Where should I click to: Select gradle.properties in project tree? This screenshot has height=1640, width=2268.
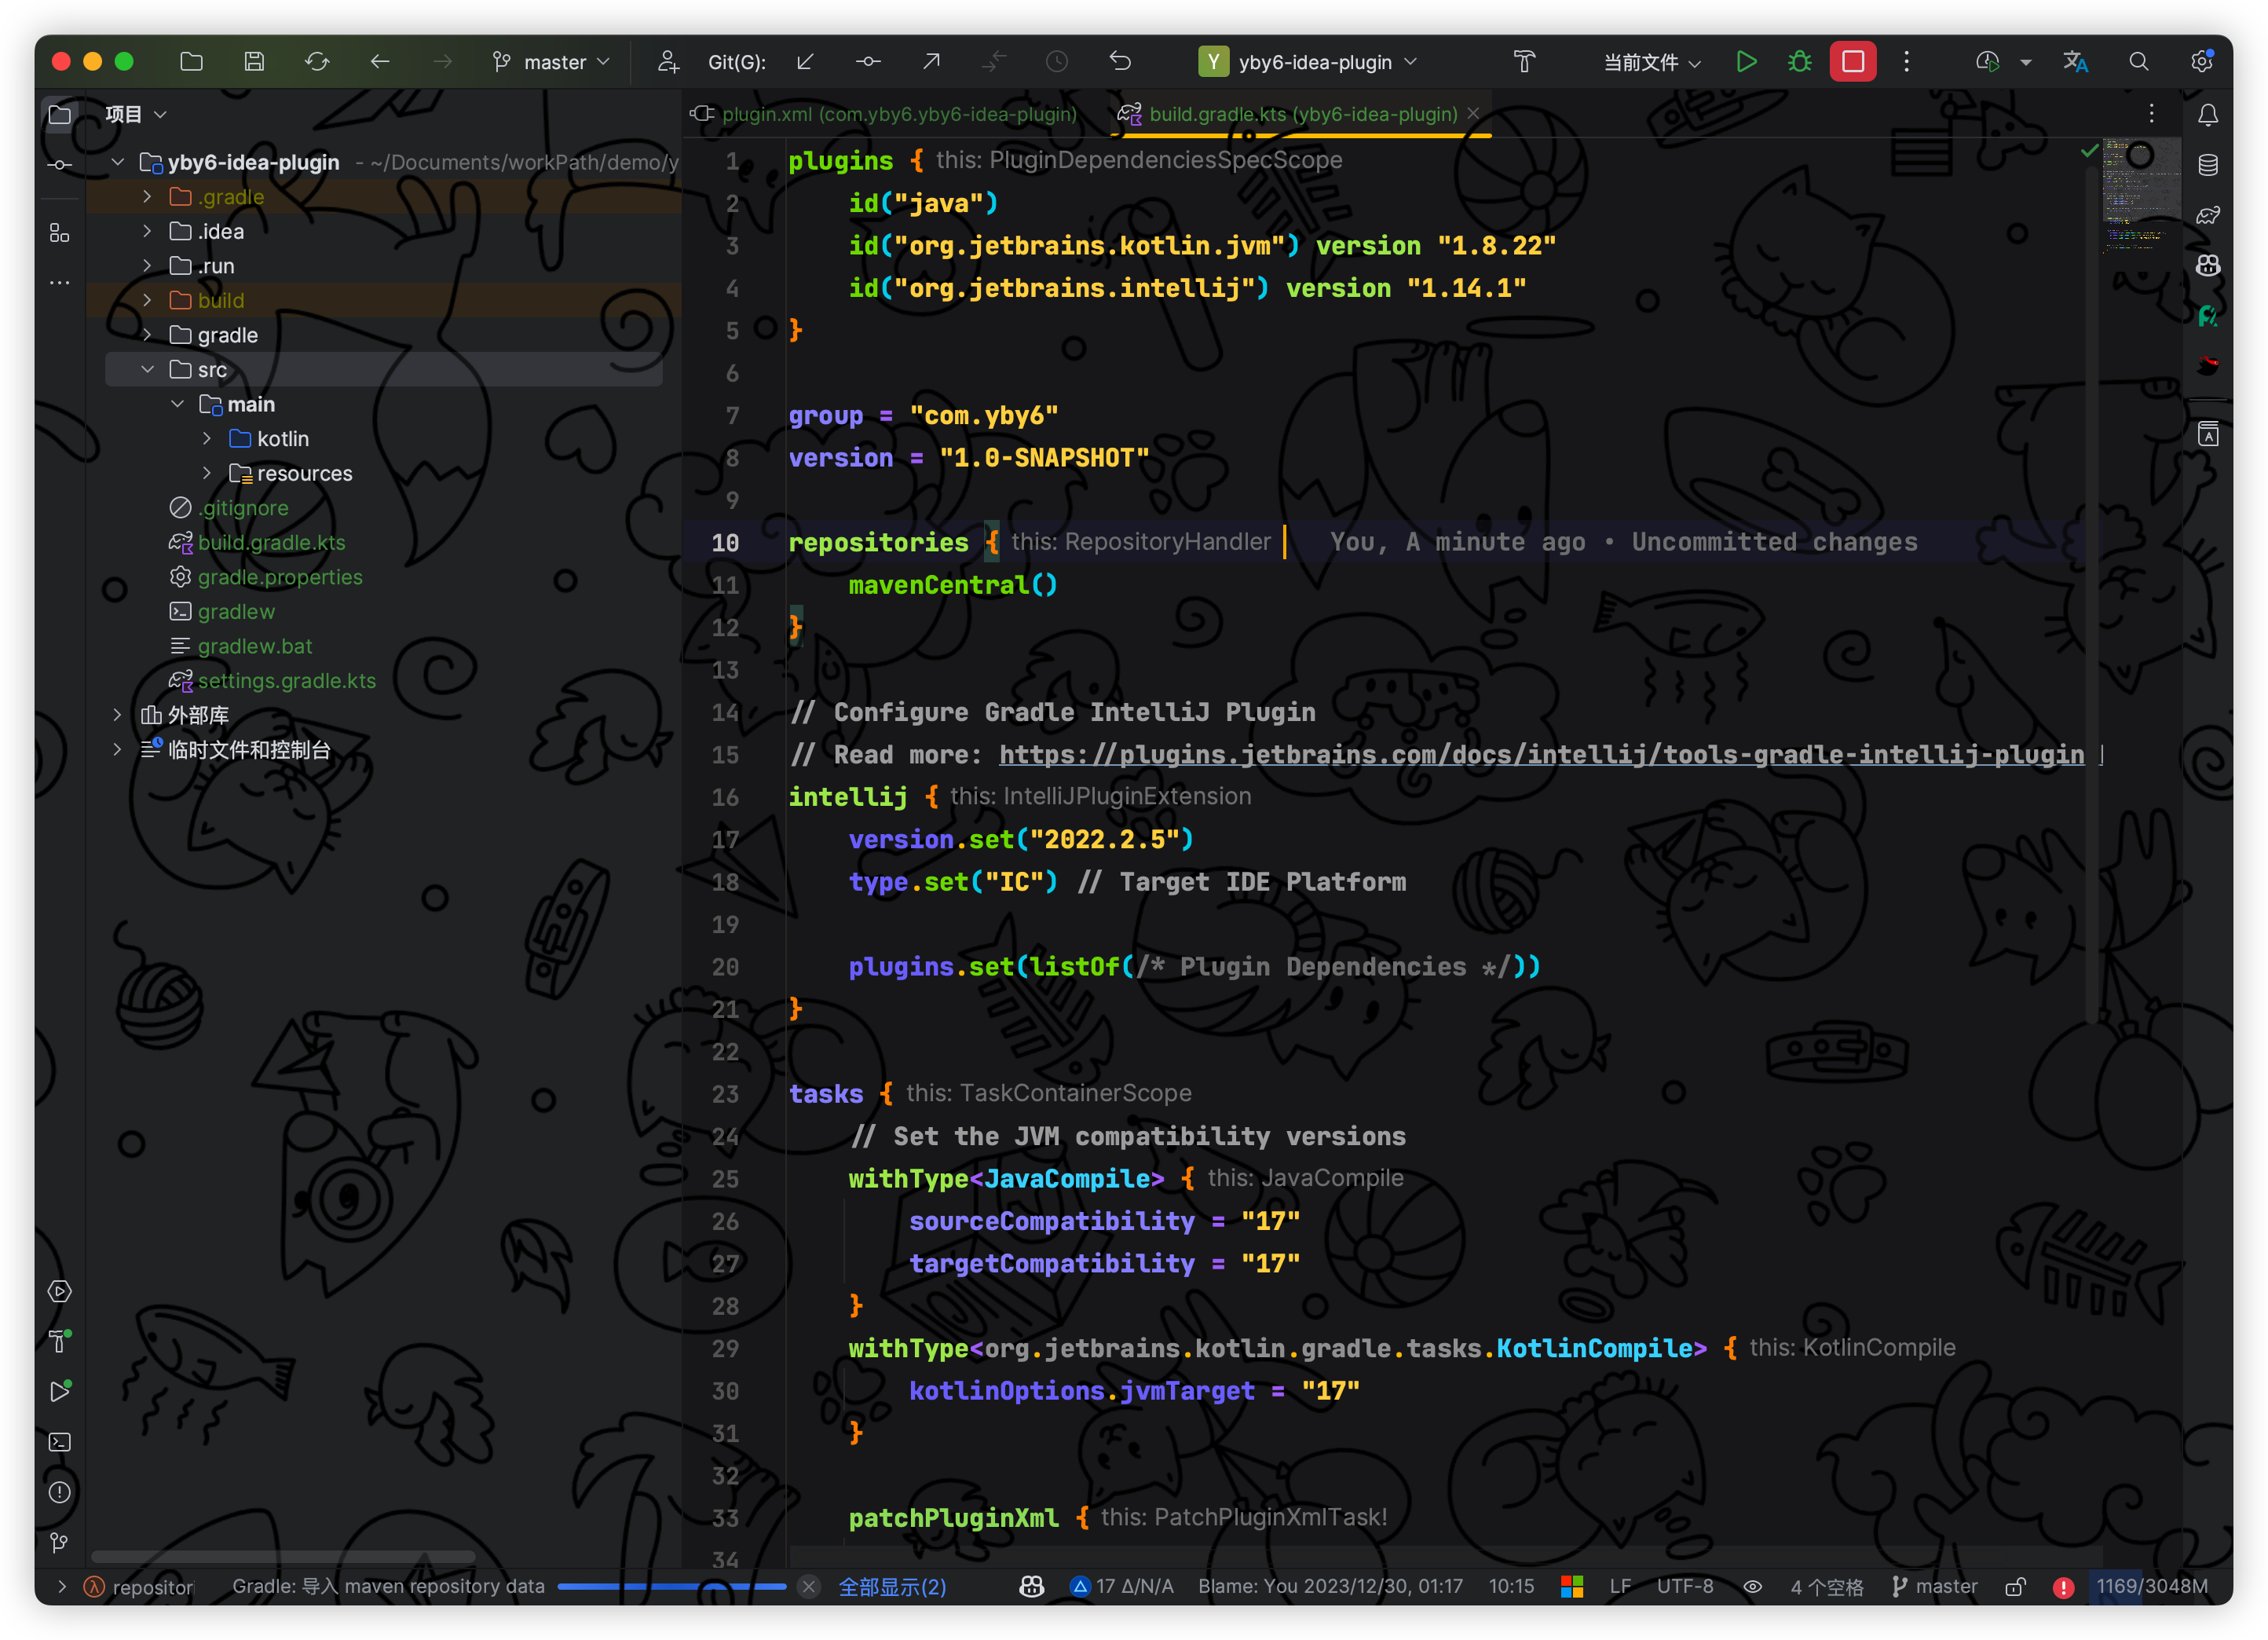279,577
